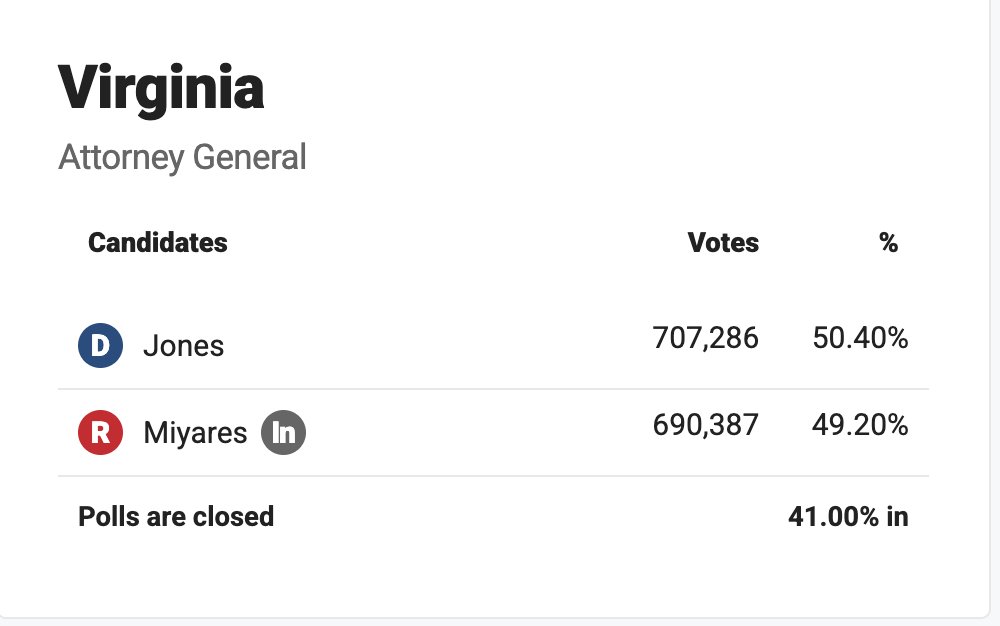Click the divider line under Miyares row

493,476
